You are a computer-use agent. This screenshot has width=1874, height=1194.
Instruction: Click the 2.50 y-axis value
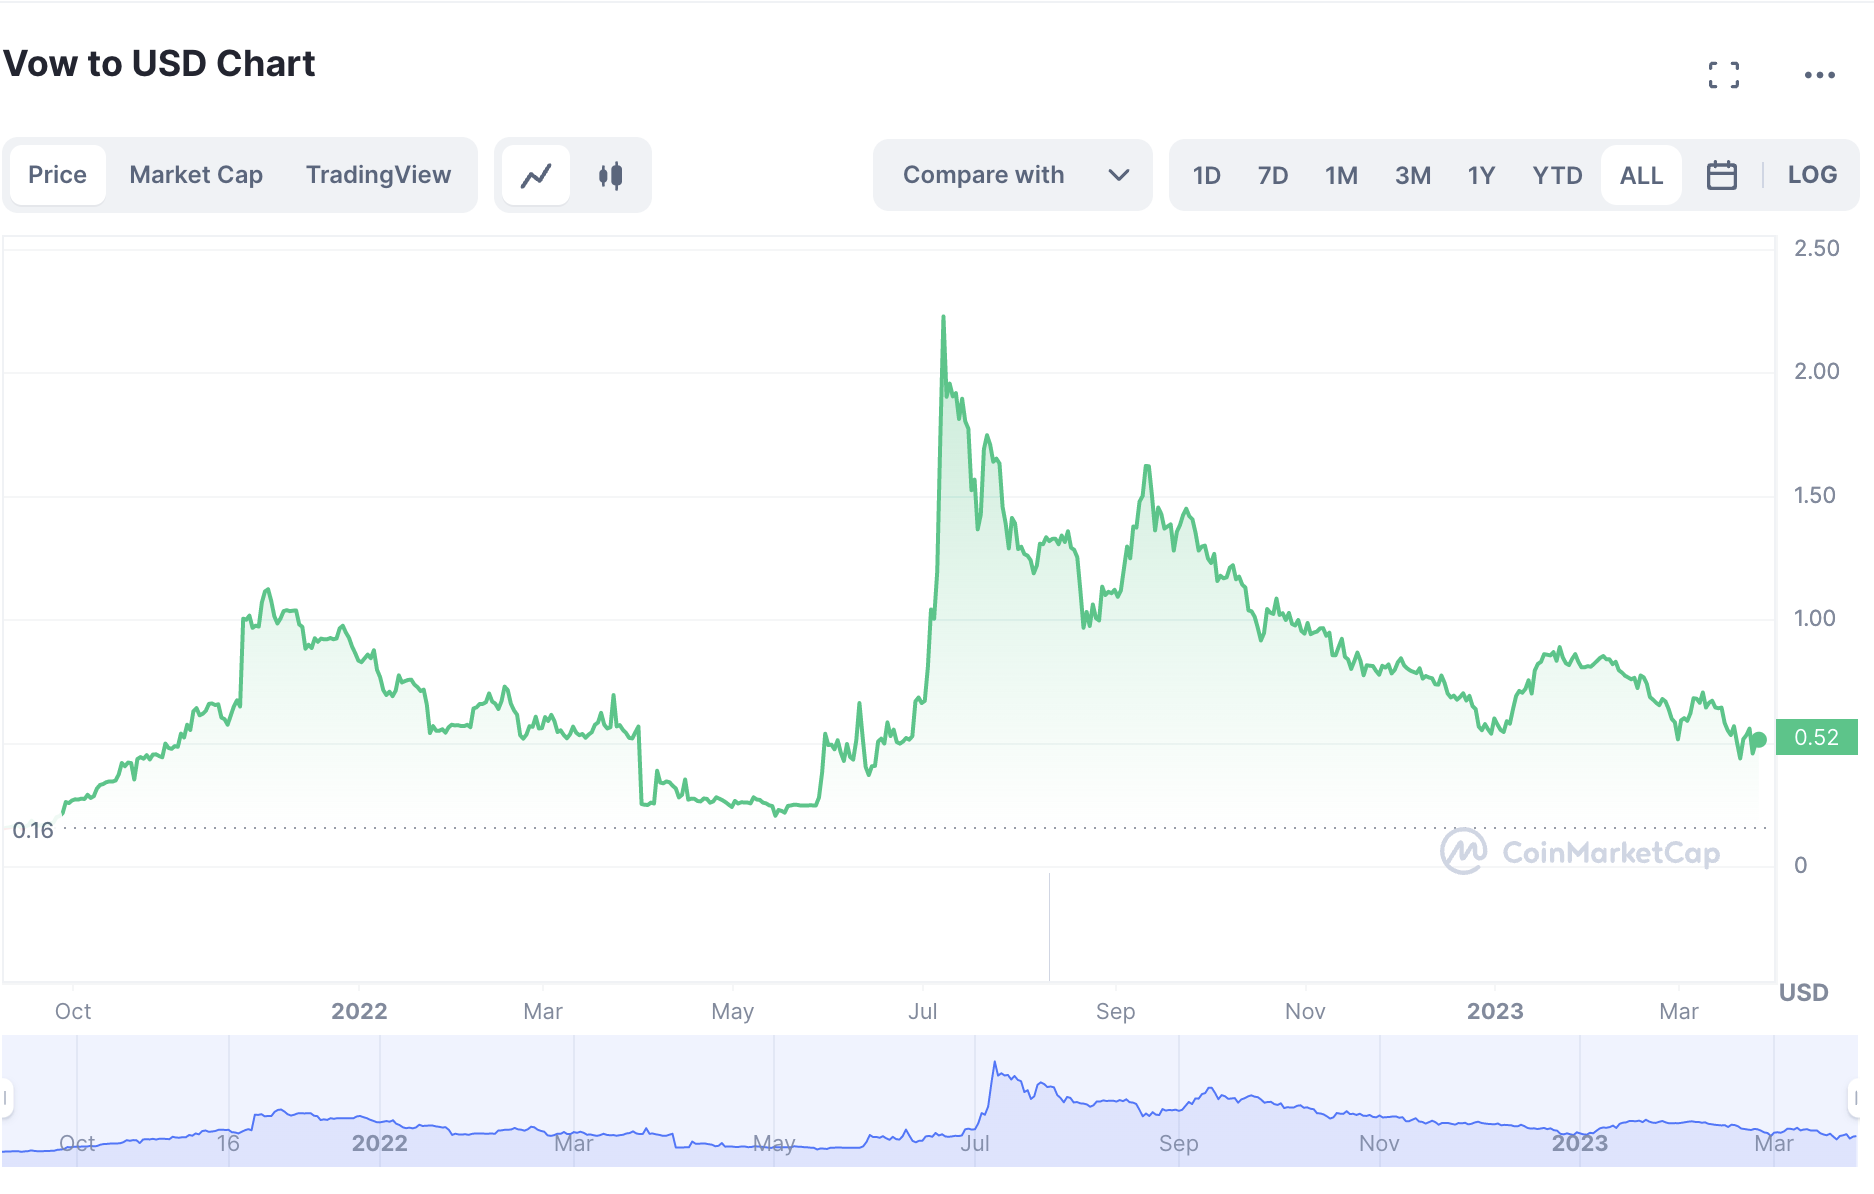pos(1816,248)
